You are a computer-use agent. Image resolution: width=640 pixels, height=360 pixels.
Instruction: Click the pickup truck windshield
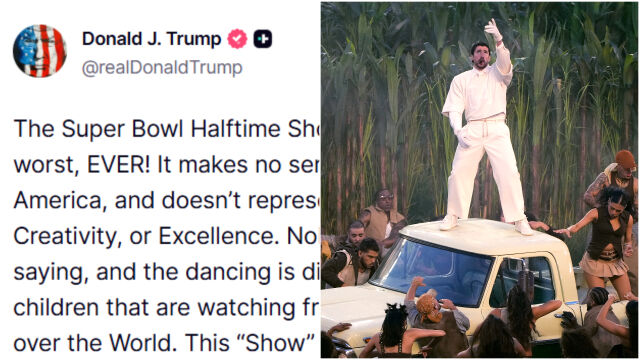coord(433,271)
